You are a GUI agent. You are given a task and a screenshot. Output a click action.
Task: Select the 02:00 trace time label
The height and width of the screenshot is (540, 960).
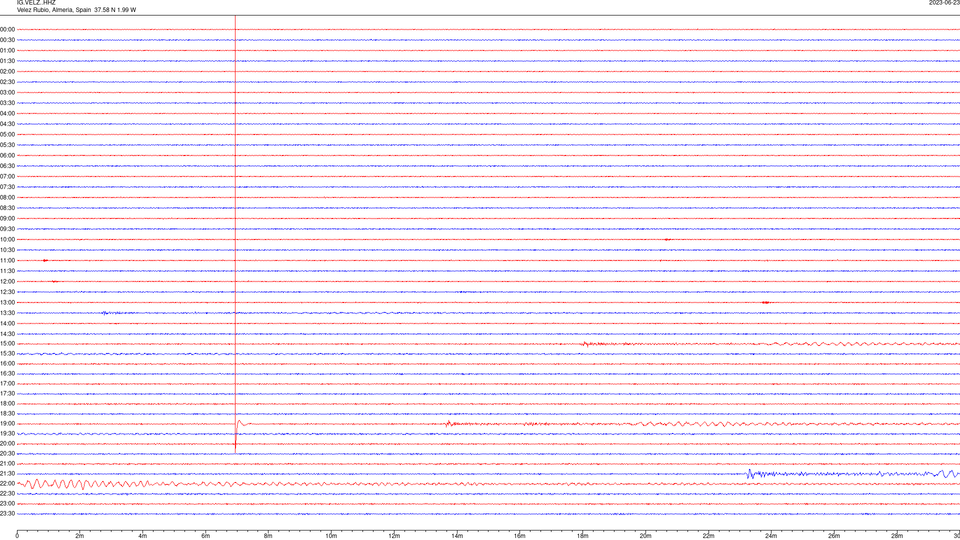click(x=7, y=72)
